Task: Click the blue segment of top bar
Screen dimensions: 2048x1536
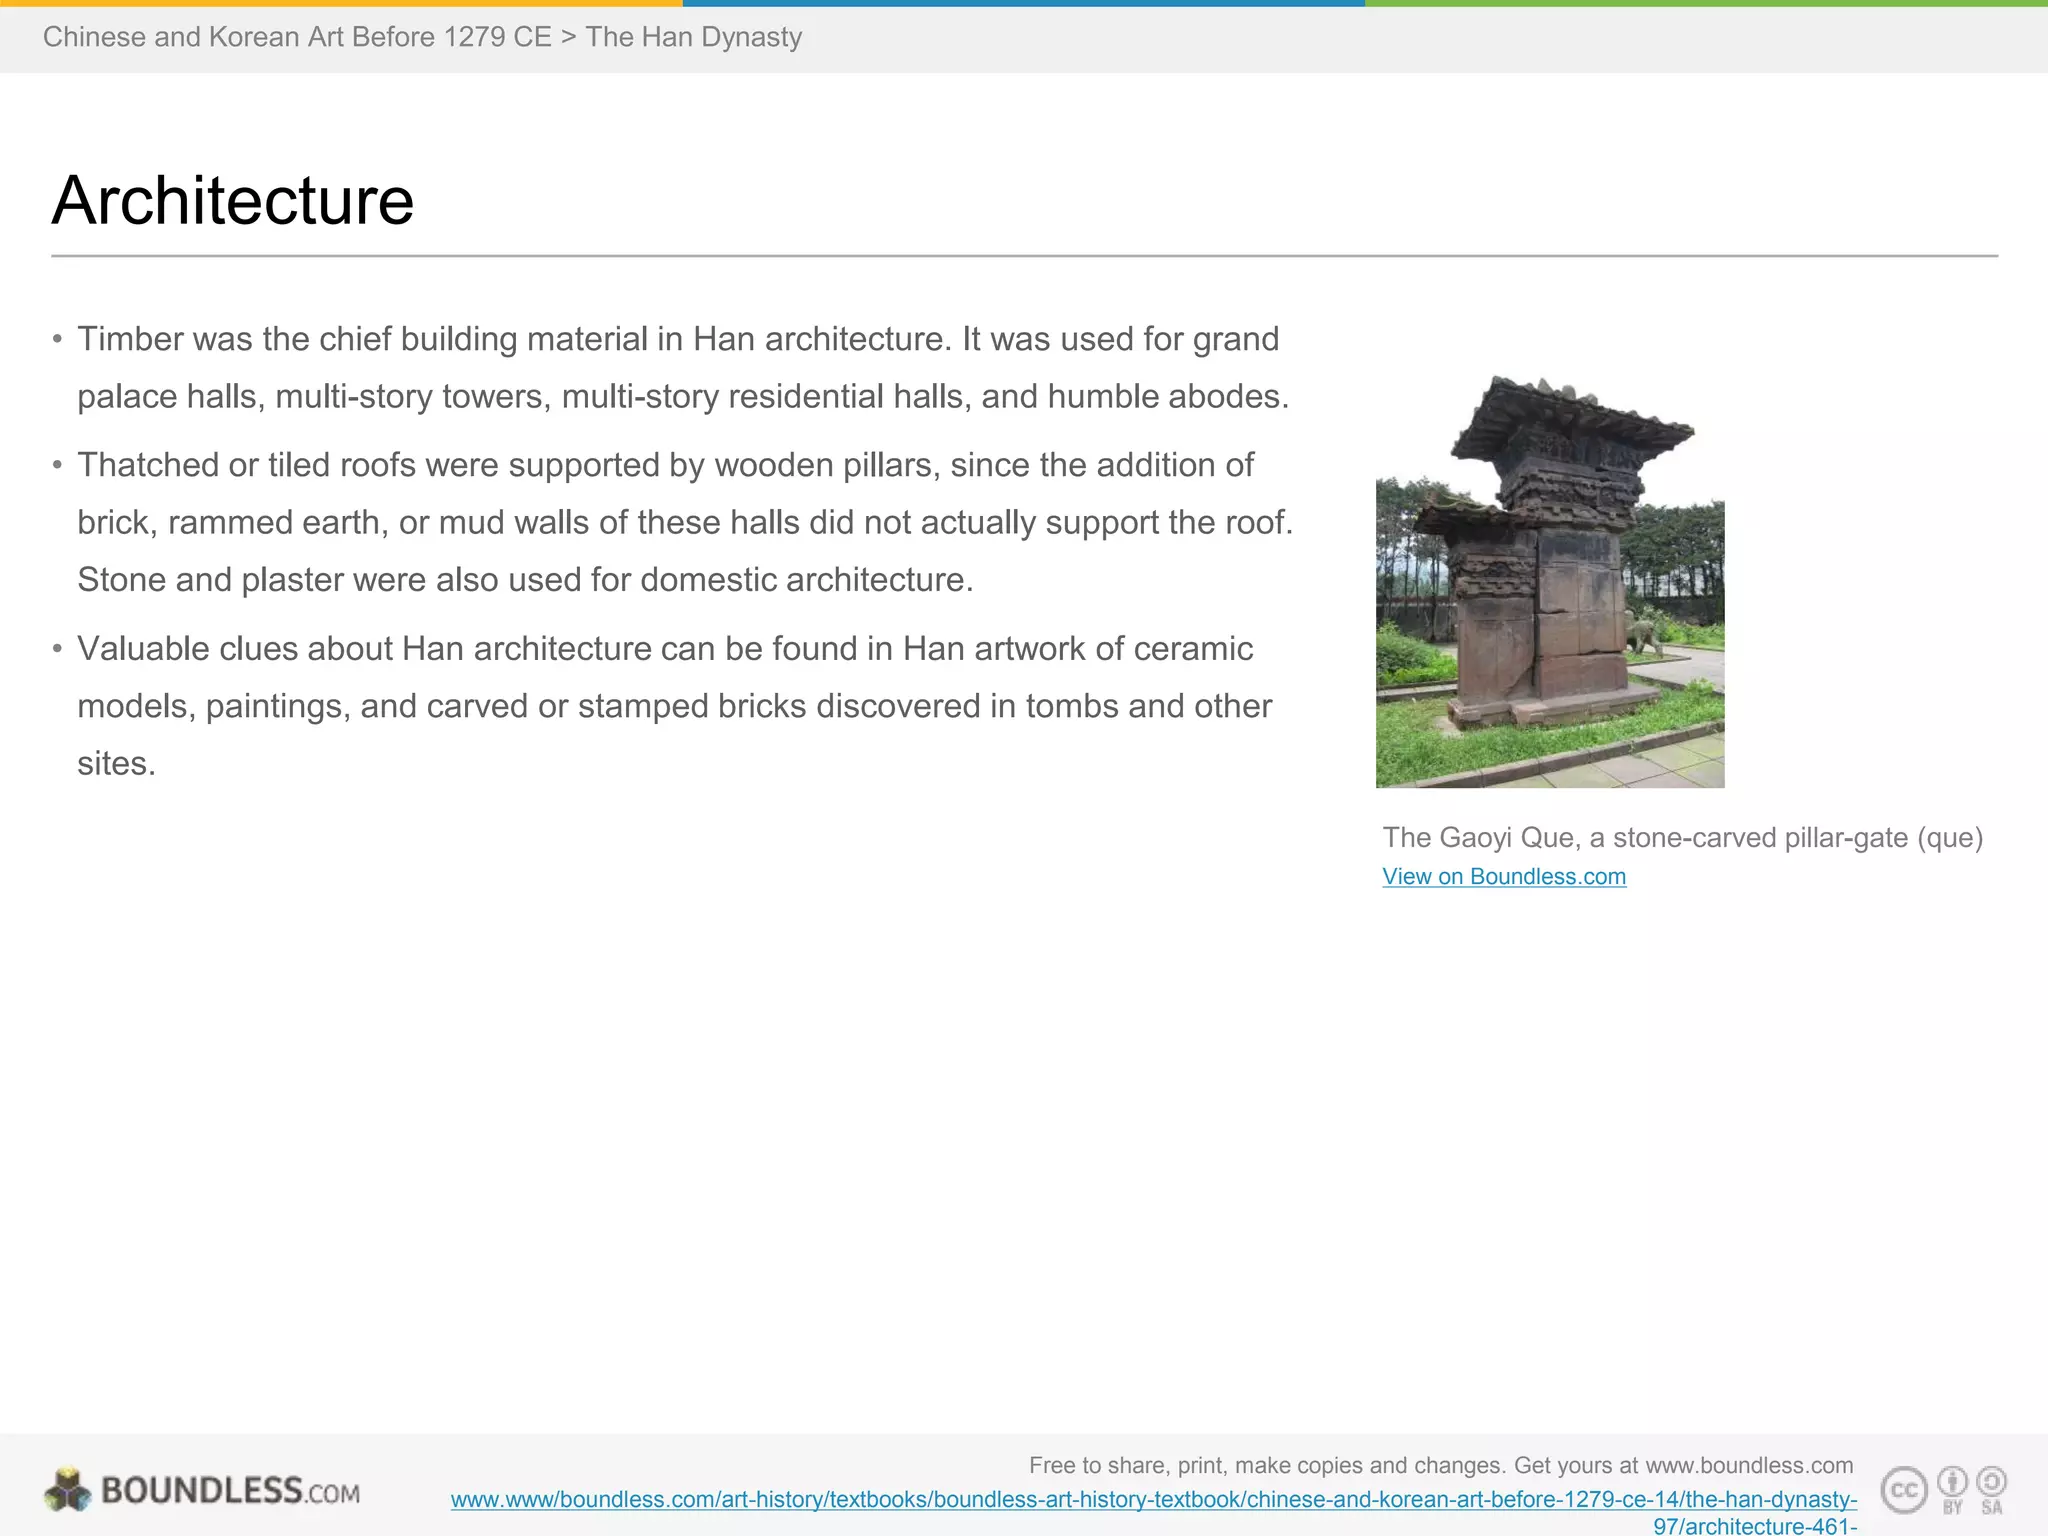Action: click(1023, 3)
